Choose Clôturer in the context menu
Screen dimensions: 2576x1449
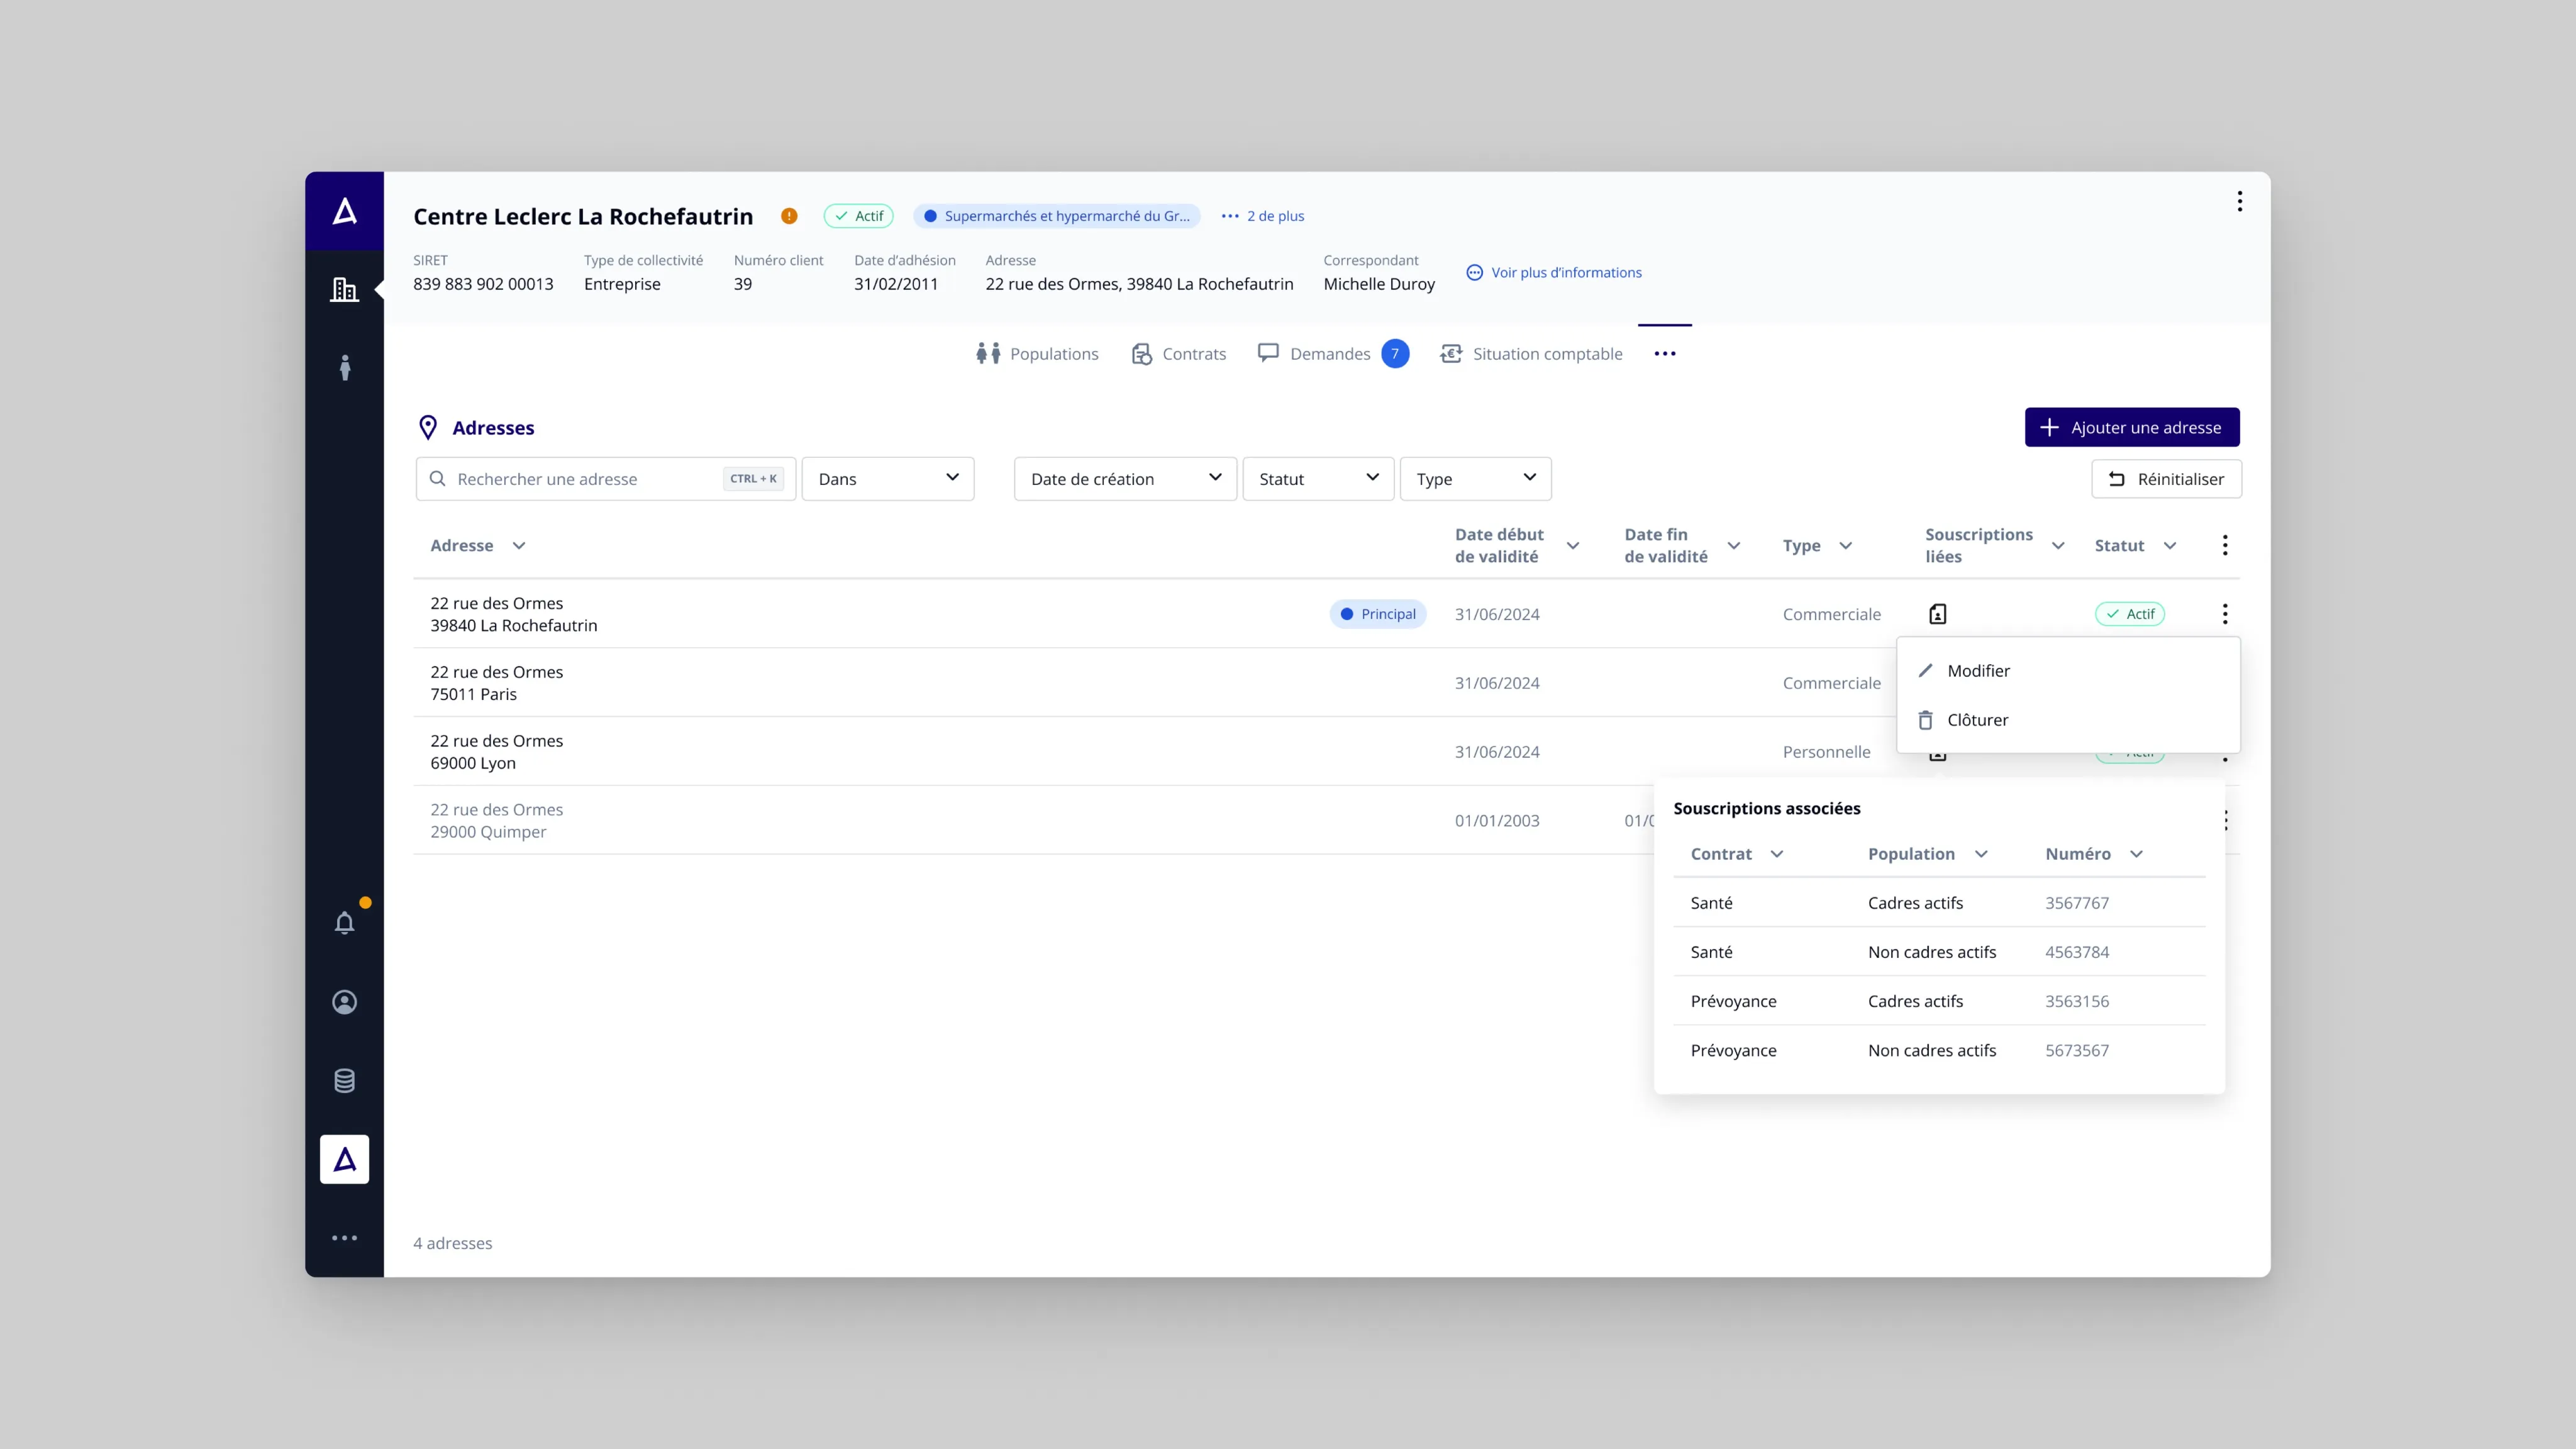click(x=1977, y=720)
